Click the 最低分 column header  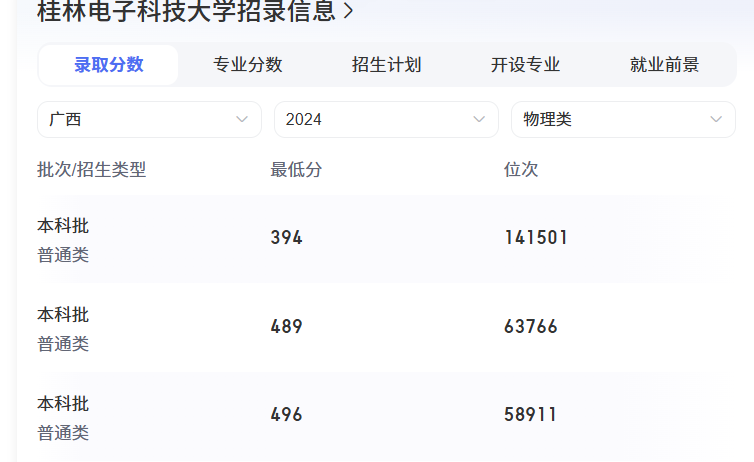(x=296, y=170)
